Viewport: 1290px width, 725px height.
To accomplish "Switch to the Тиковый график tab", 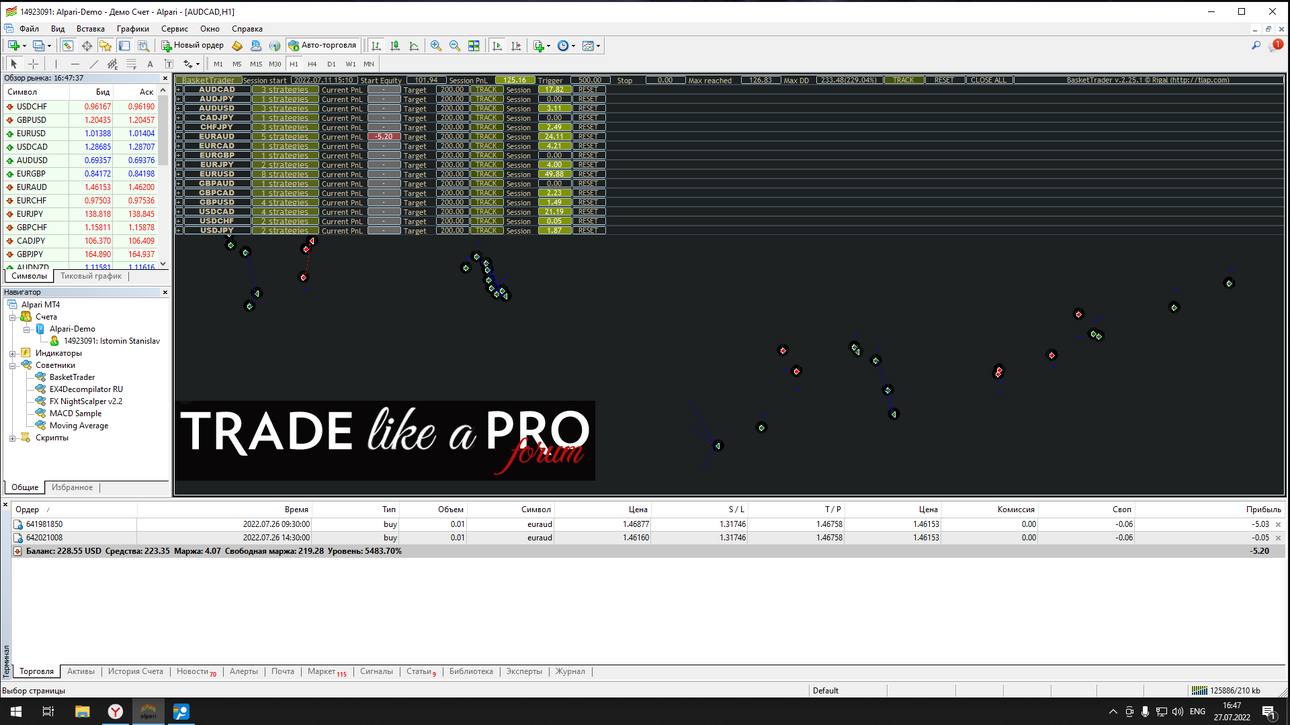I will click(x=91, y=276).
